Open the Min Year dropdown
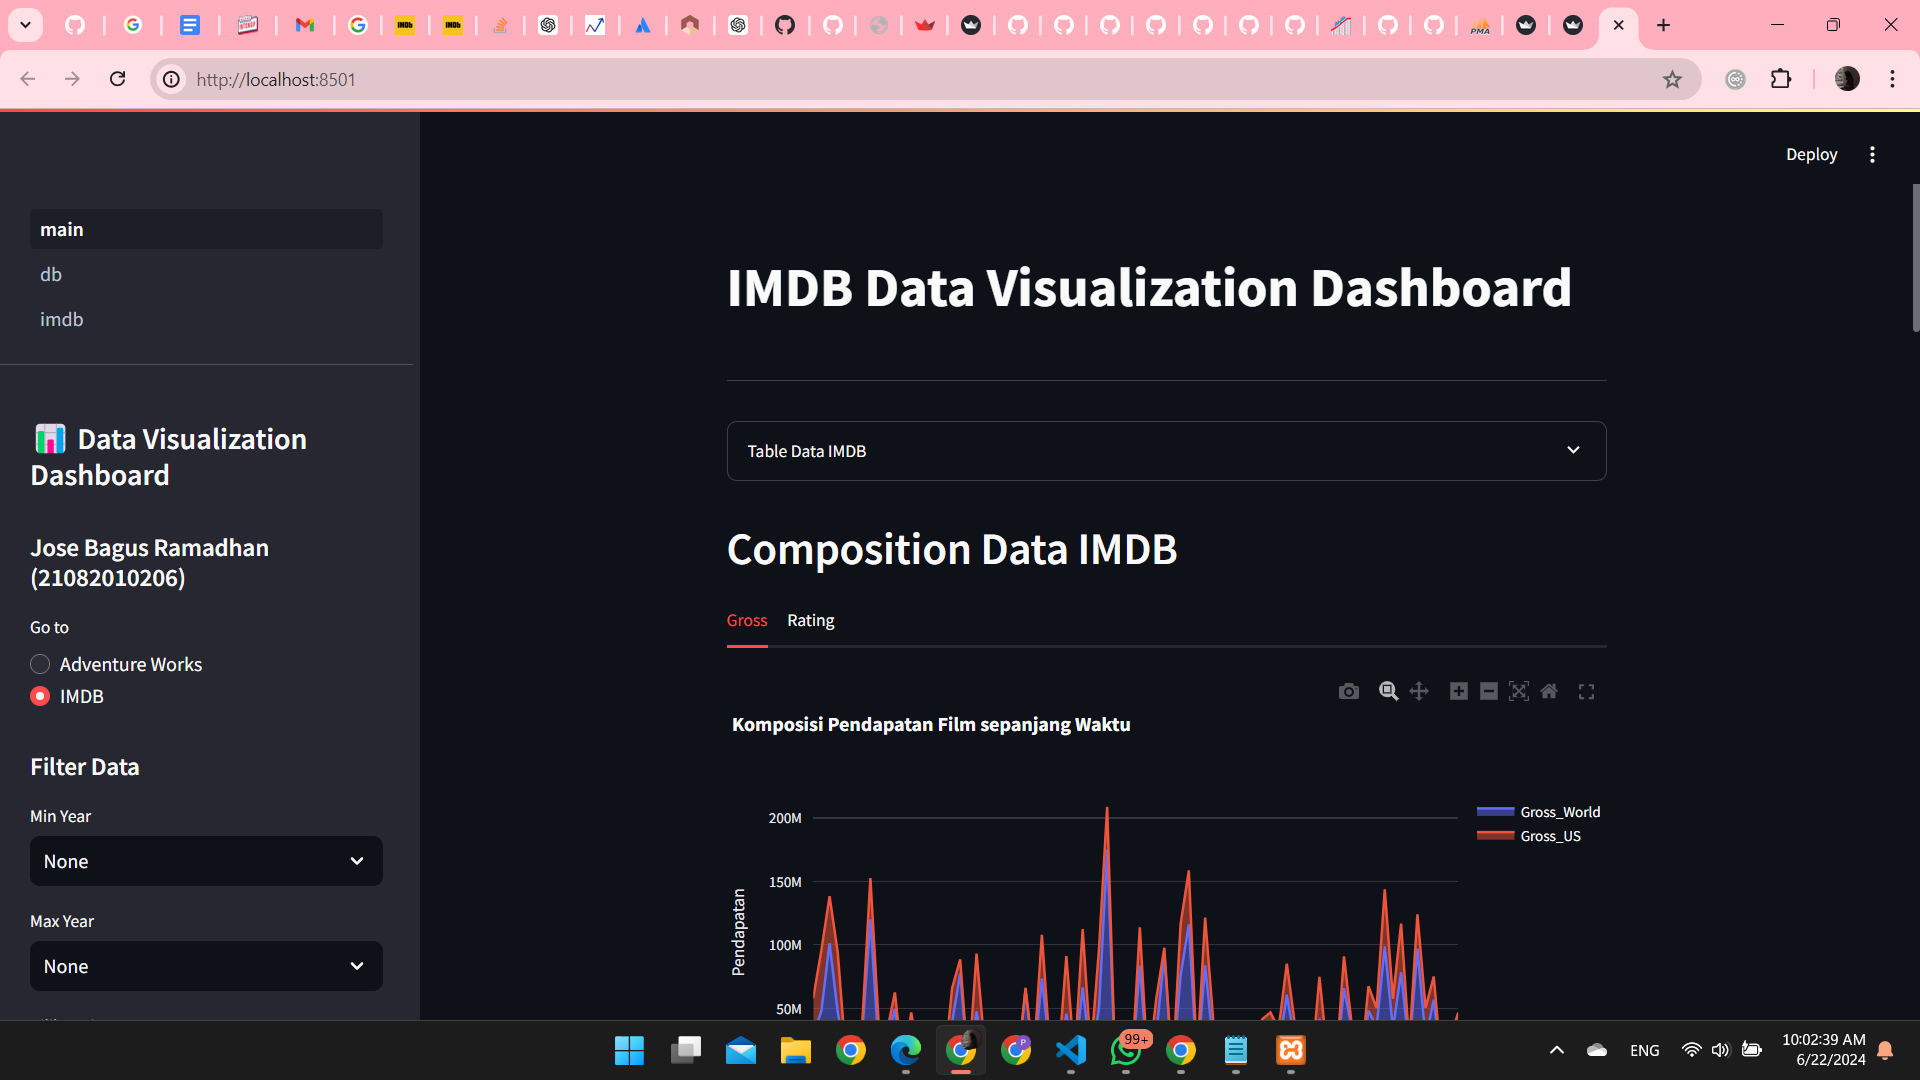The image size is (1920, 1080). [x=206, y=861]
